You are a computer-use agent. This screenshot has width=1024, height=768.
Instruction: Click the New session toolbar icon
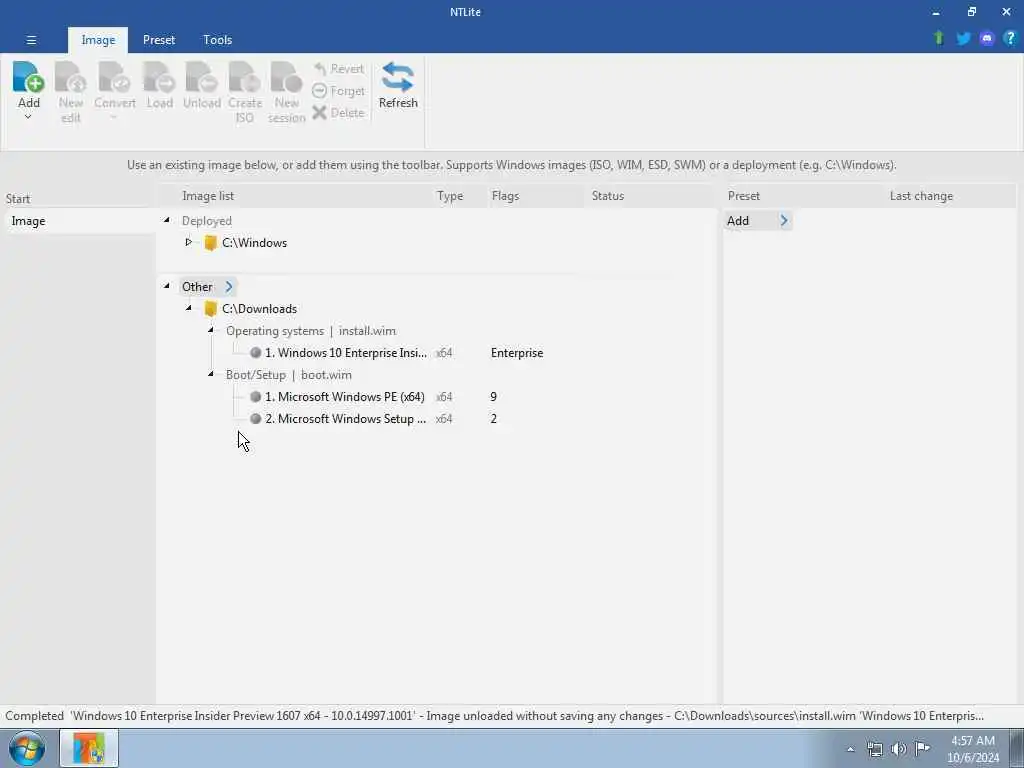tap(287, 92)
